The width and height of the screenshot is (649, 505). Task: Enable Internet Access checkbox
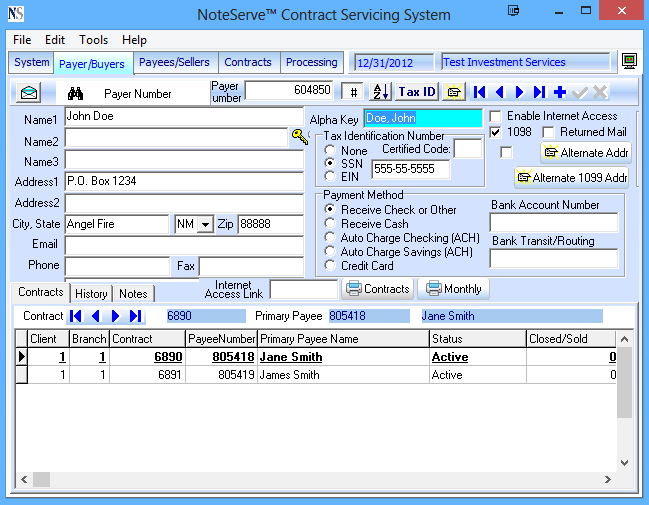coord(496,116)
